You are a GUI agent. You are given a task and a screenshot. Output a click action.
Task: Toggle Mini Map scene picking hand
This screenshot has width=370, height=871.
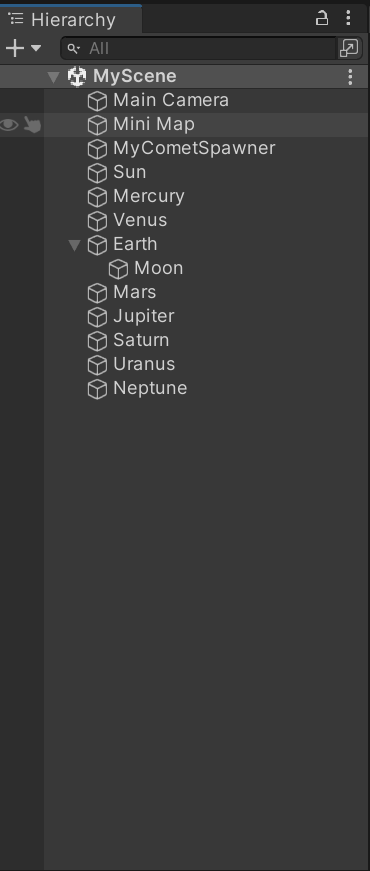[33, 124]
